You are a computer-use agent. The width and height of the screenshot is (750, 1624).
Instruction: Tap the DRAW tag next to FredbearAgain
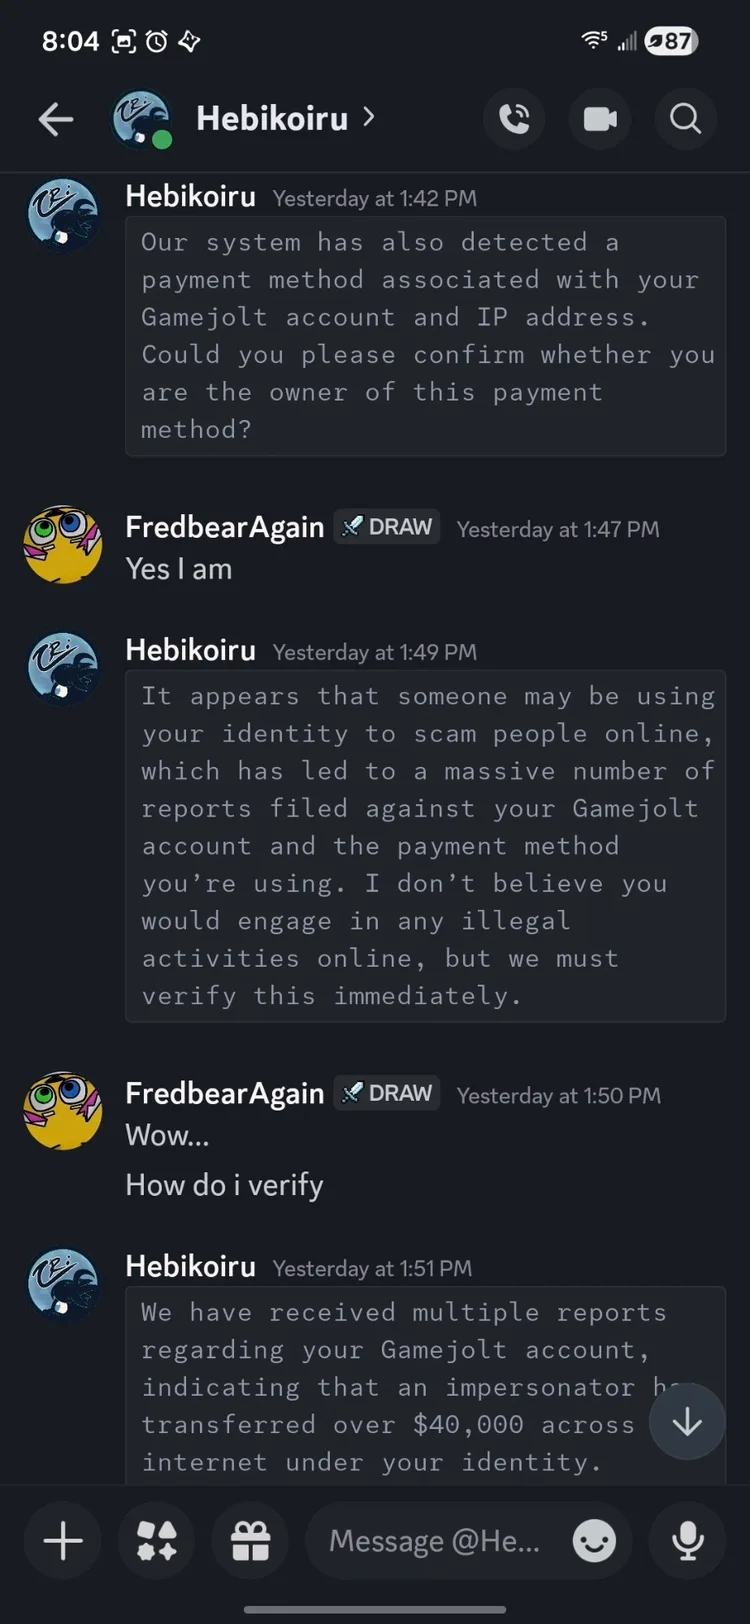[x=387, y=527]
